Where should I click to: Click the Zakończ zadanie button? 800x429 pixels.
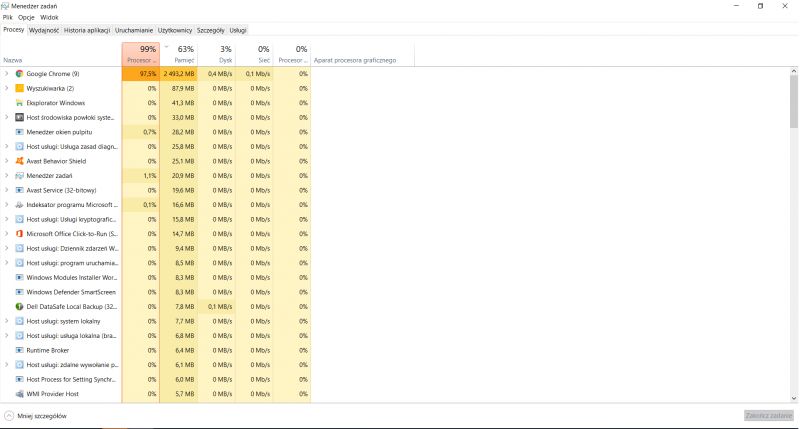(769, 416)
